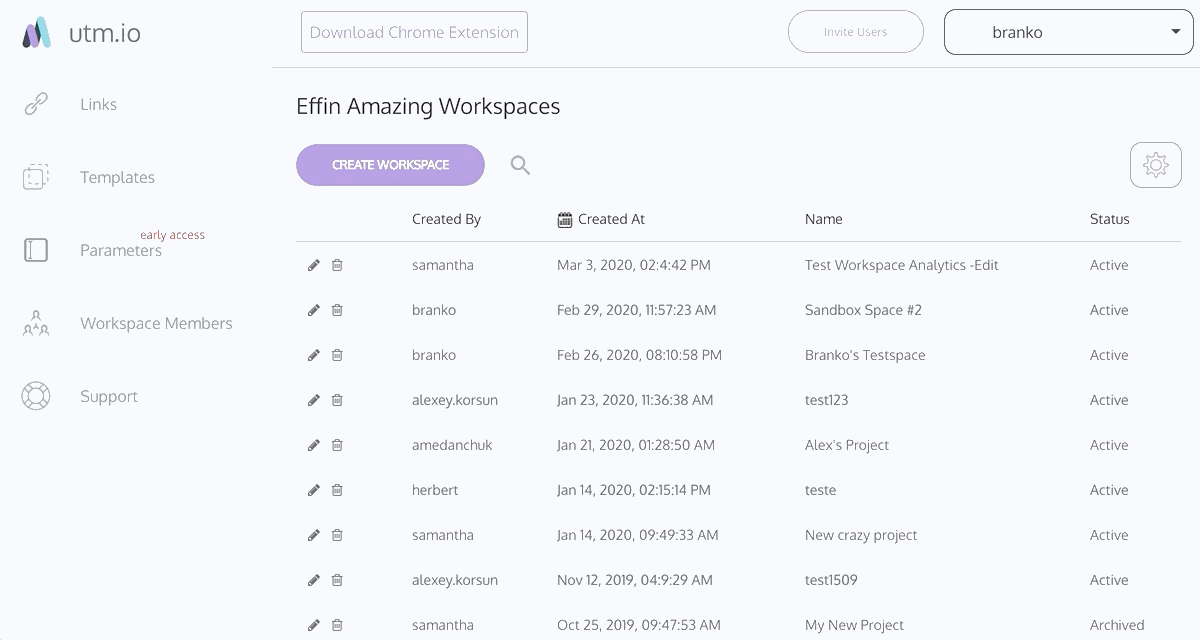Go to Workspace Members in sidebar
1200x640 pixels.
point(156,323)
